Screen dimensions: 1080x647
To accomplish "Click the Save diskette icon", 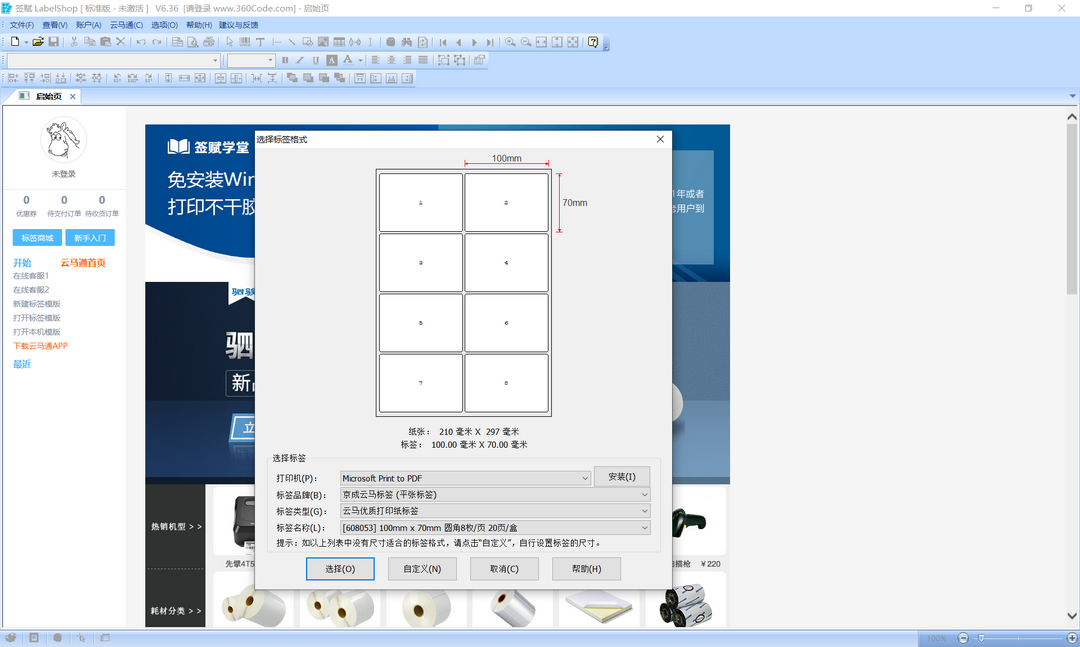I will pos(54,42).
